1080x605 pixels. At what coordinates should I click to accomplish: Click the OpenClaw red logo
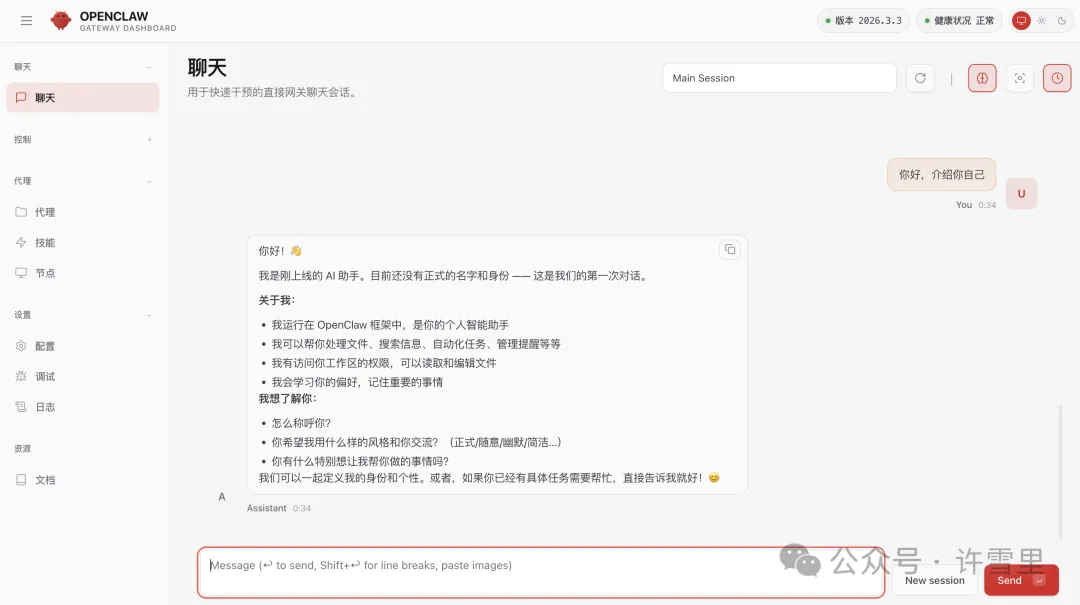click(61, 20)
